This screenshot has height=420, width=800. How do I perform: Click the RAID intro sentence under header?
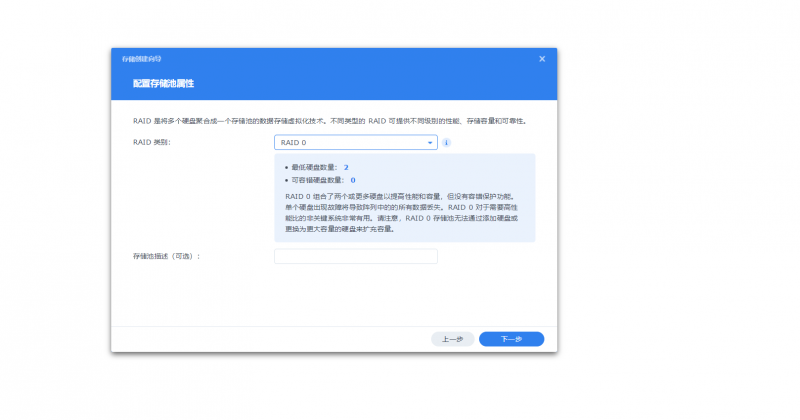coord(330,121)
